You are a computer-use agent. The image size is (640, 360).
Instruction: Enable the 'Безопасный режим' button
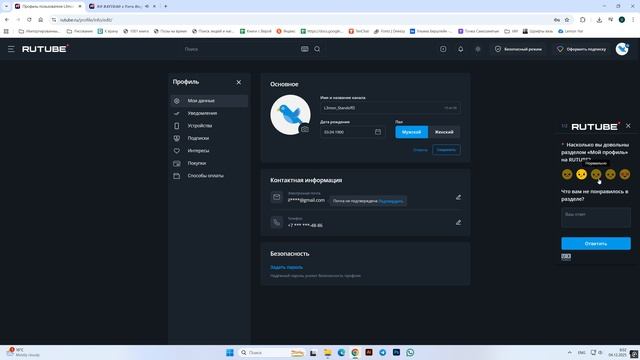(x=518, y=49)
